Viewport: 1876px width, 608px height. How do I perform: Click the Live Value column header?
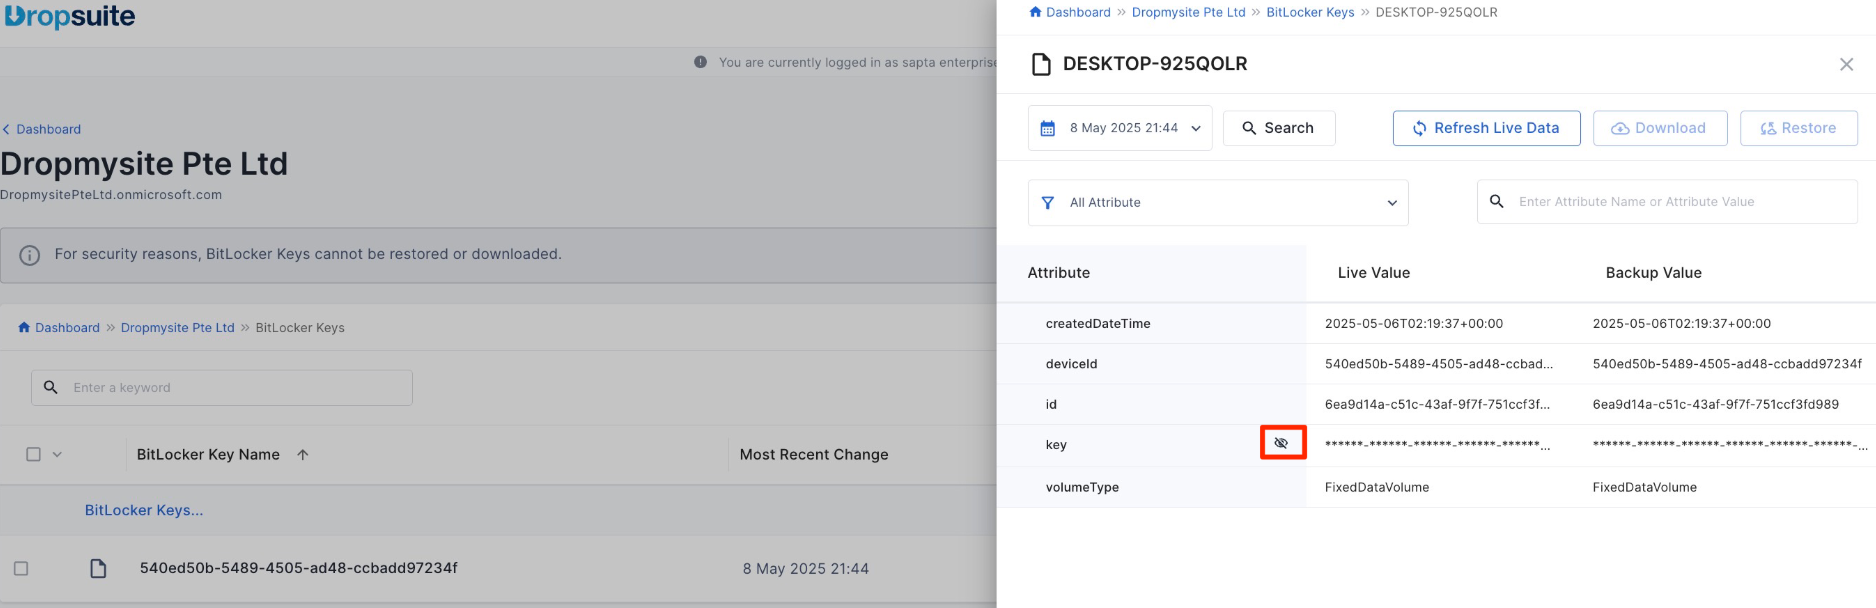(1374, 273)
